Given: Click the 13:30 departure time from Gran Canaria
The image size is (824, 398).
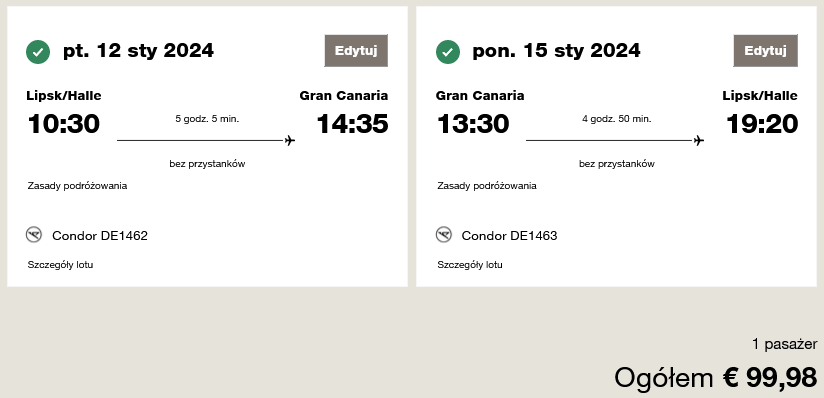Looking at the screenshot, I should click(473, 124).
